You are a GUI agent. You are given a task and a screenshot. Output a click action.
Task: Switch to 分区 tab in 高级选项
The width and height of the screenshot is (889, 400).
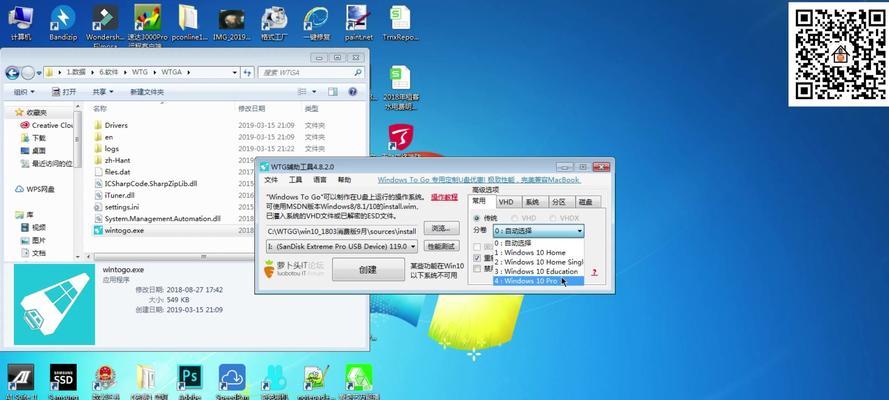tap(558, 202)
